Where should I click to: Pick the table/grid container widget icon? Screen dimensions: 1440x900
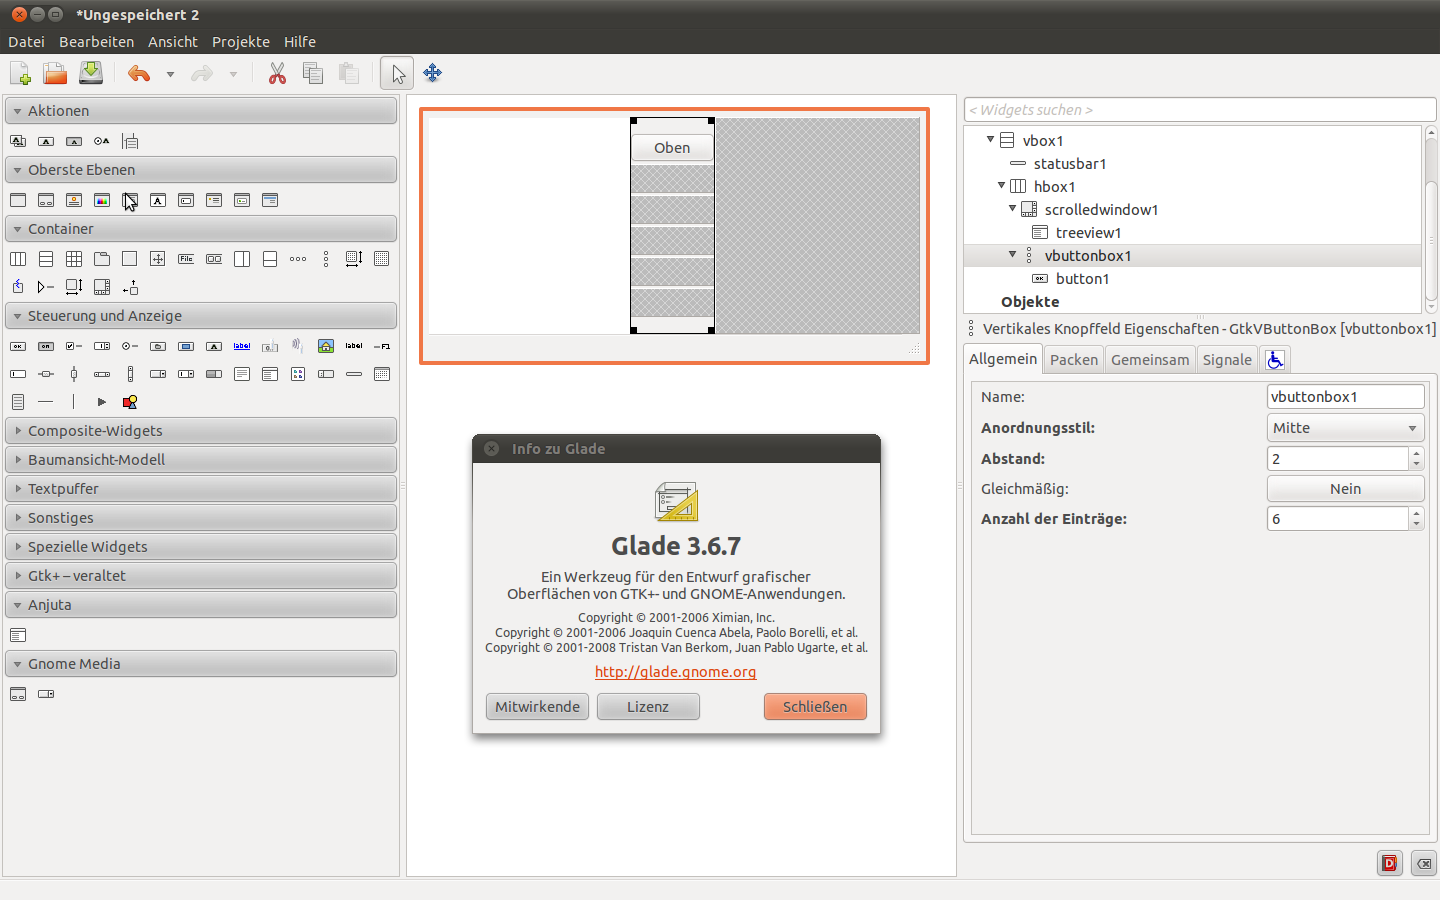pos(74,259)
